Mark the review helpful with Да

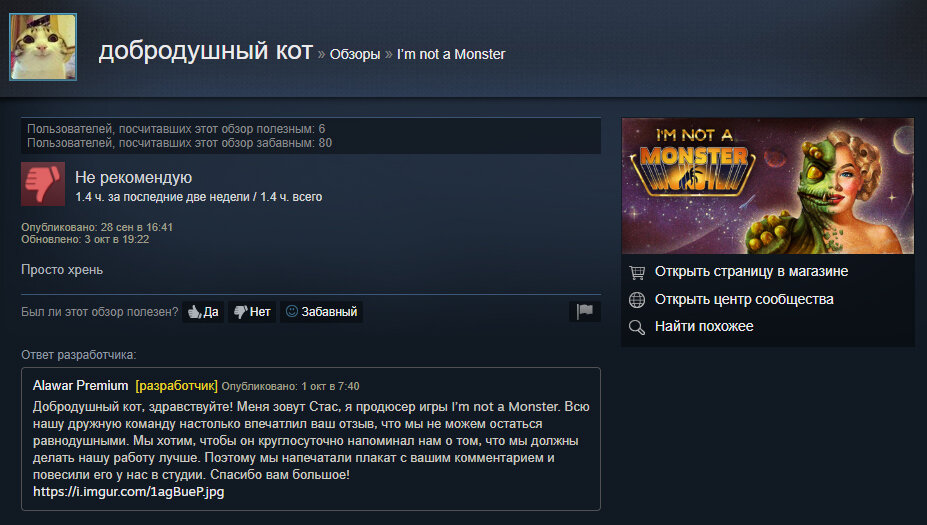(203, 312)
